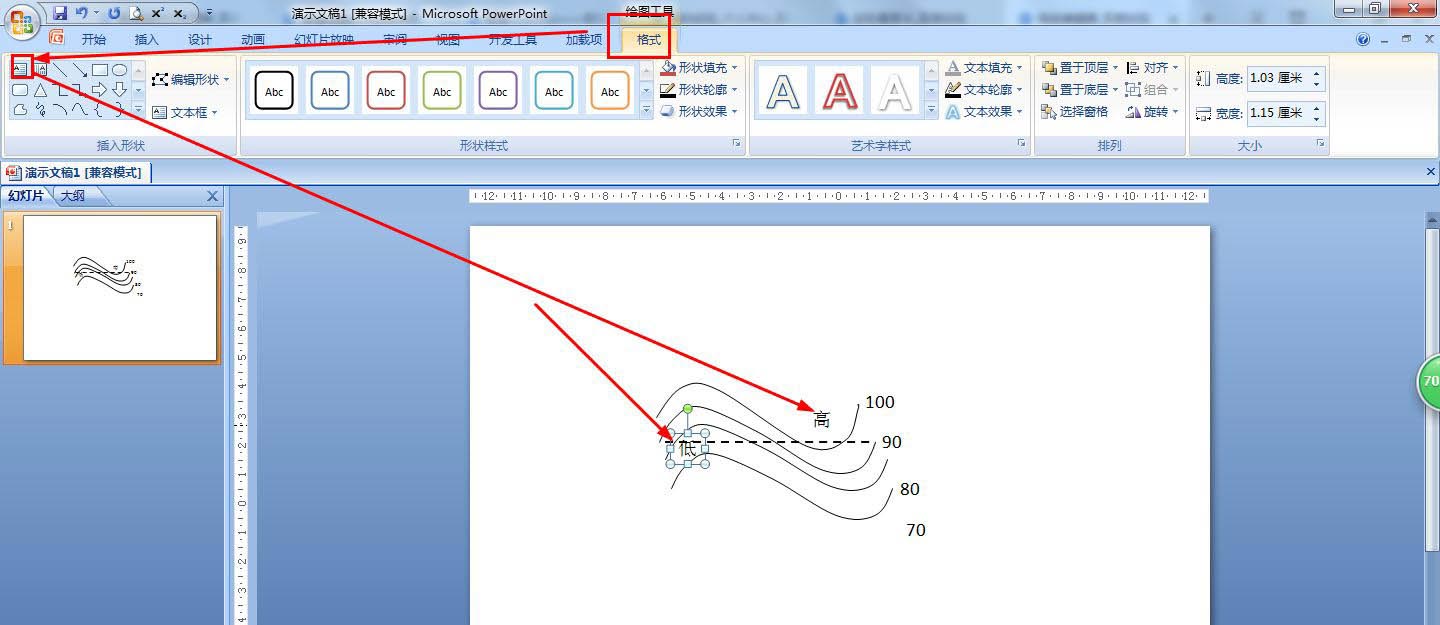Expand the shape styles gallery more arrow
The height and width of the screenshot is (625, 1440).
point(646,112)
